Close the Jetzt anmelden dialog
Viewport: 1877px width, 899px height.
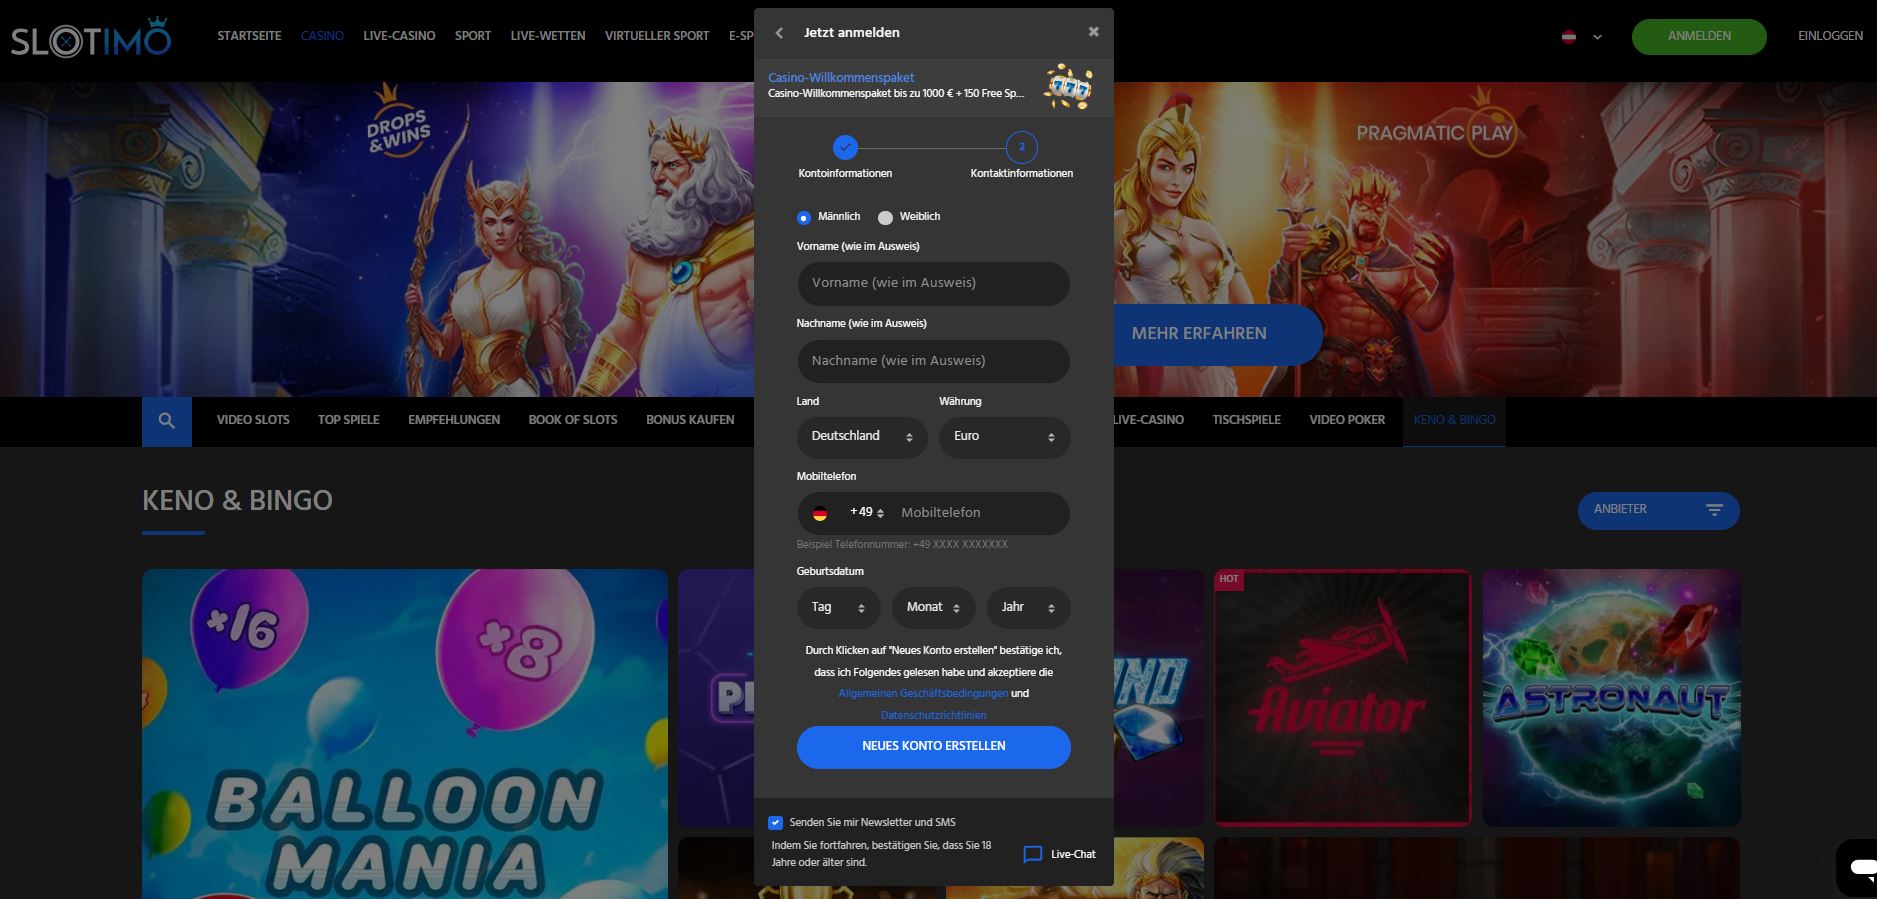pyautogui.click(x=1094, y=32)
